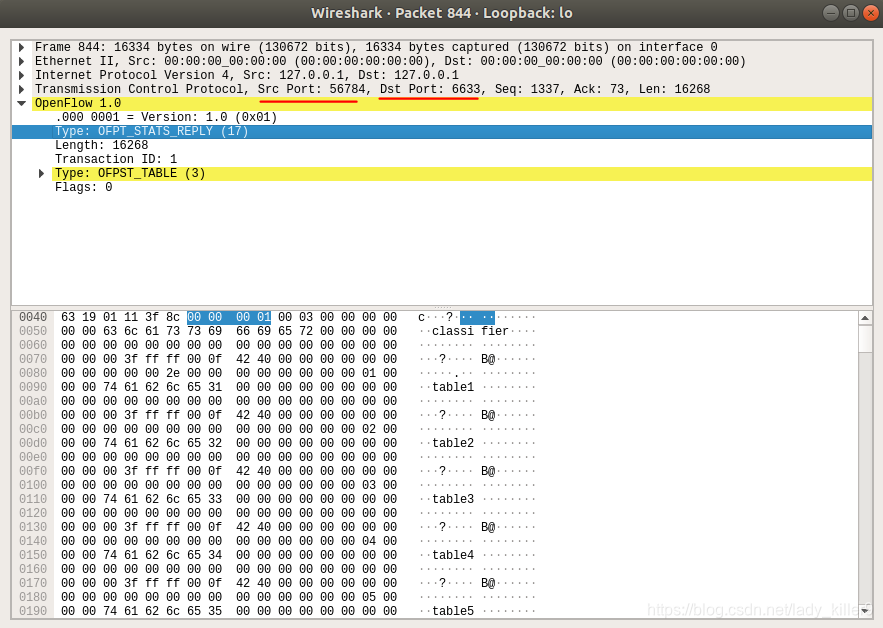
Task: Click hex offset 0150 row label
Action: [33, 555]
